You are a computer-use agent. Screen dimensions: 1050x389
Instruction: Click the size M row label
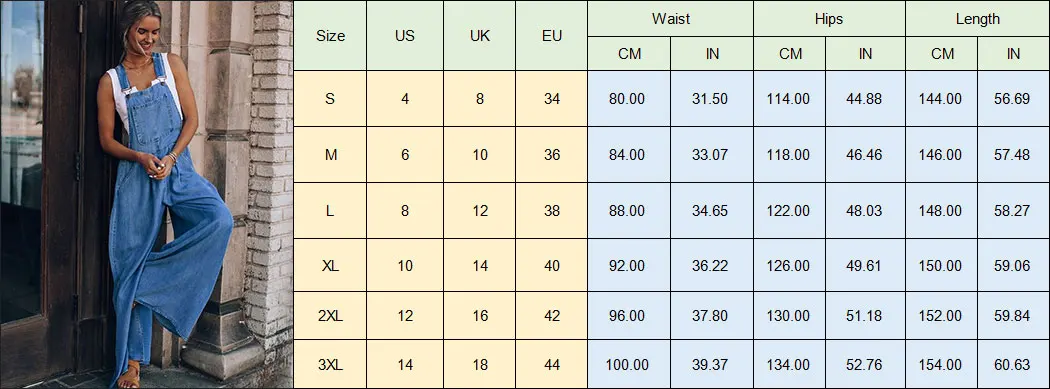[330, 155]
